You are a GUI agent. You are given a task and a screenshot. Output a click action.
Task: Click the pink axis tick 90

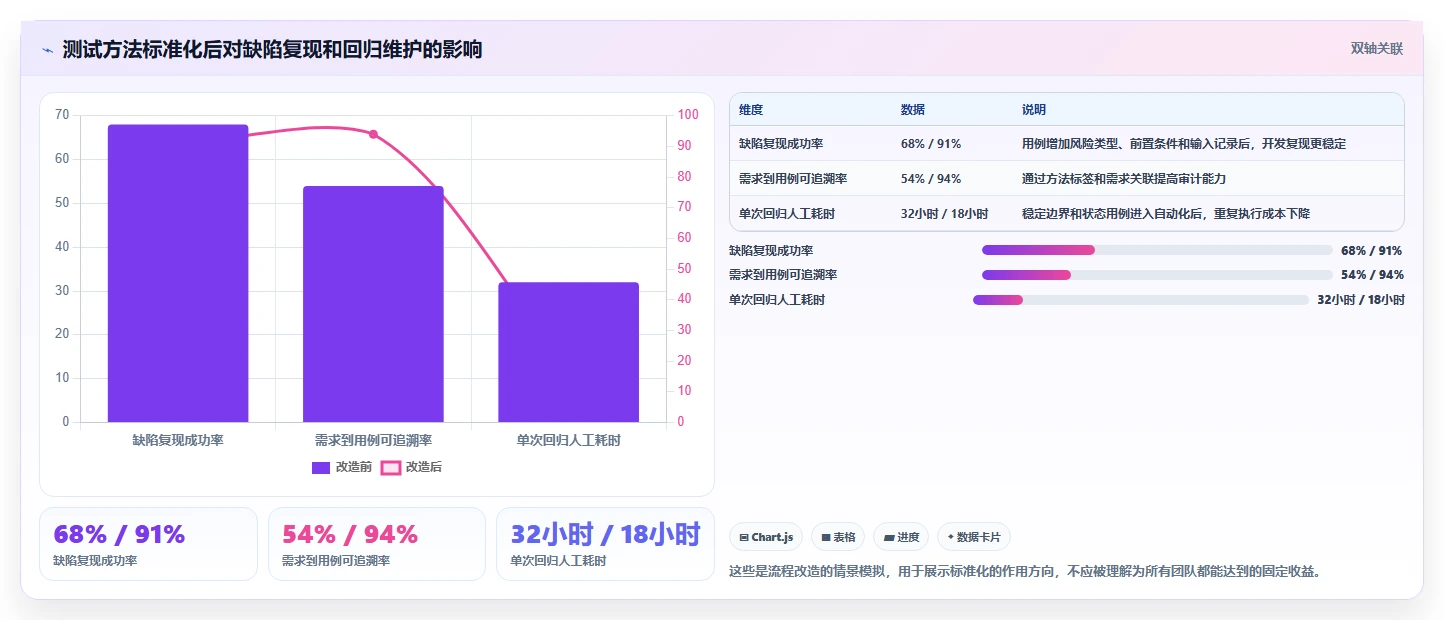click(x=685, y=146)
